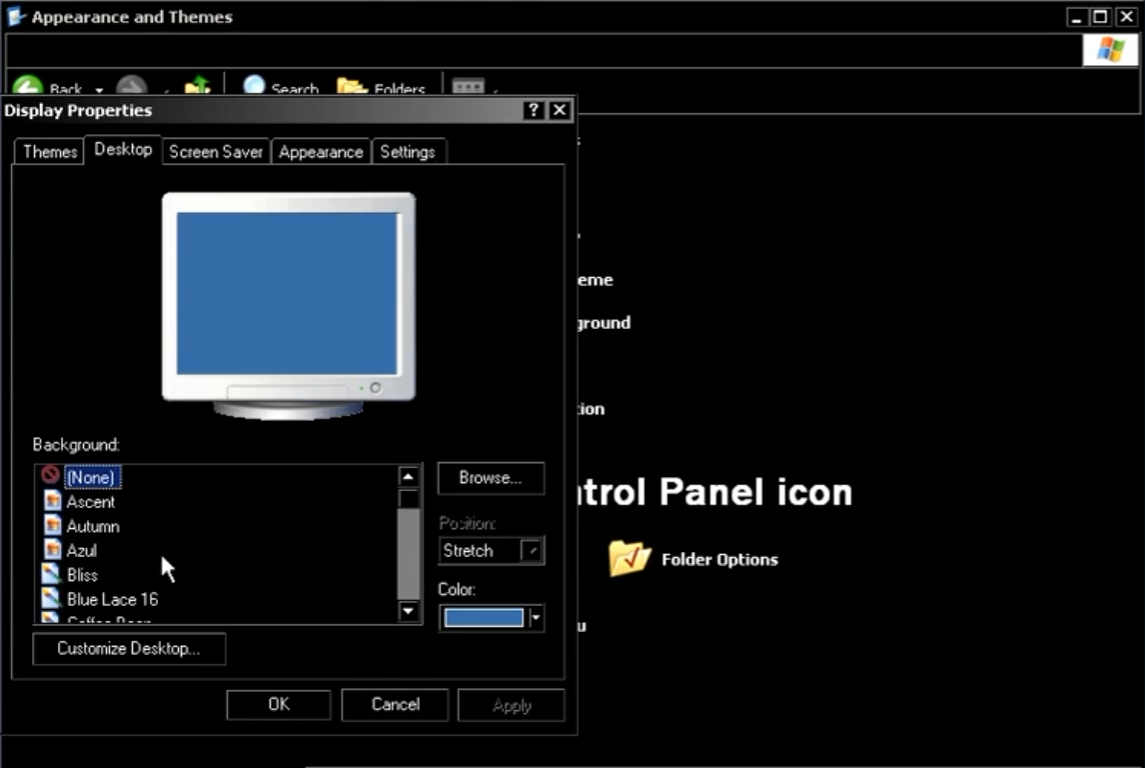Click the background list scroll up arrow
The width and height of the screenshot is (1145, 768).
(408, 477)
